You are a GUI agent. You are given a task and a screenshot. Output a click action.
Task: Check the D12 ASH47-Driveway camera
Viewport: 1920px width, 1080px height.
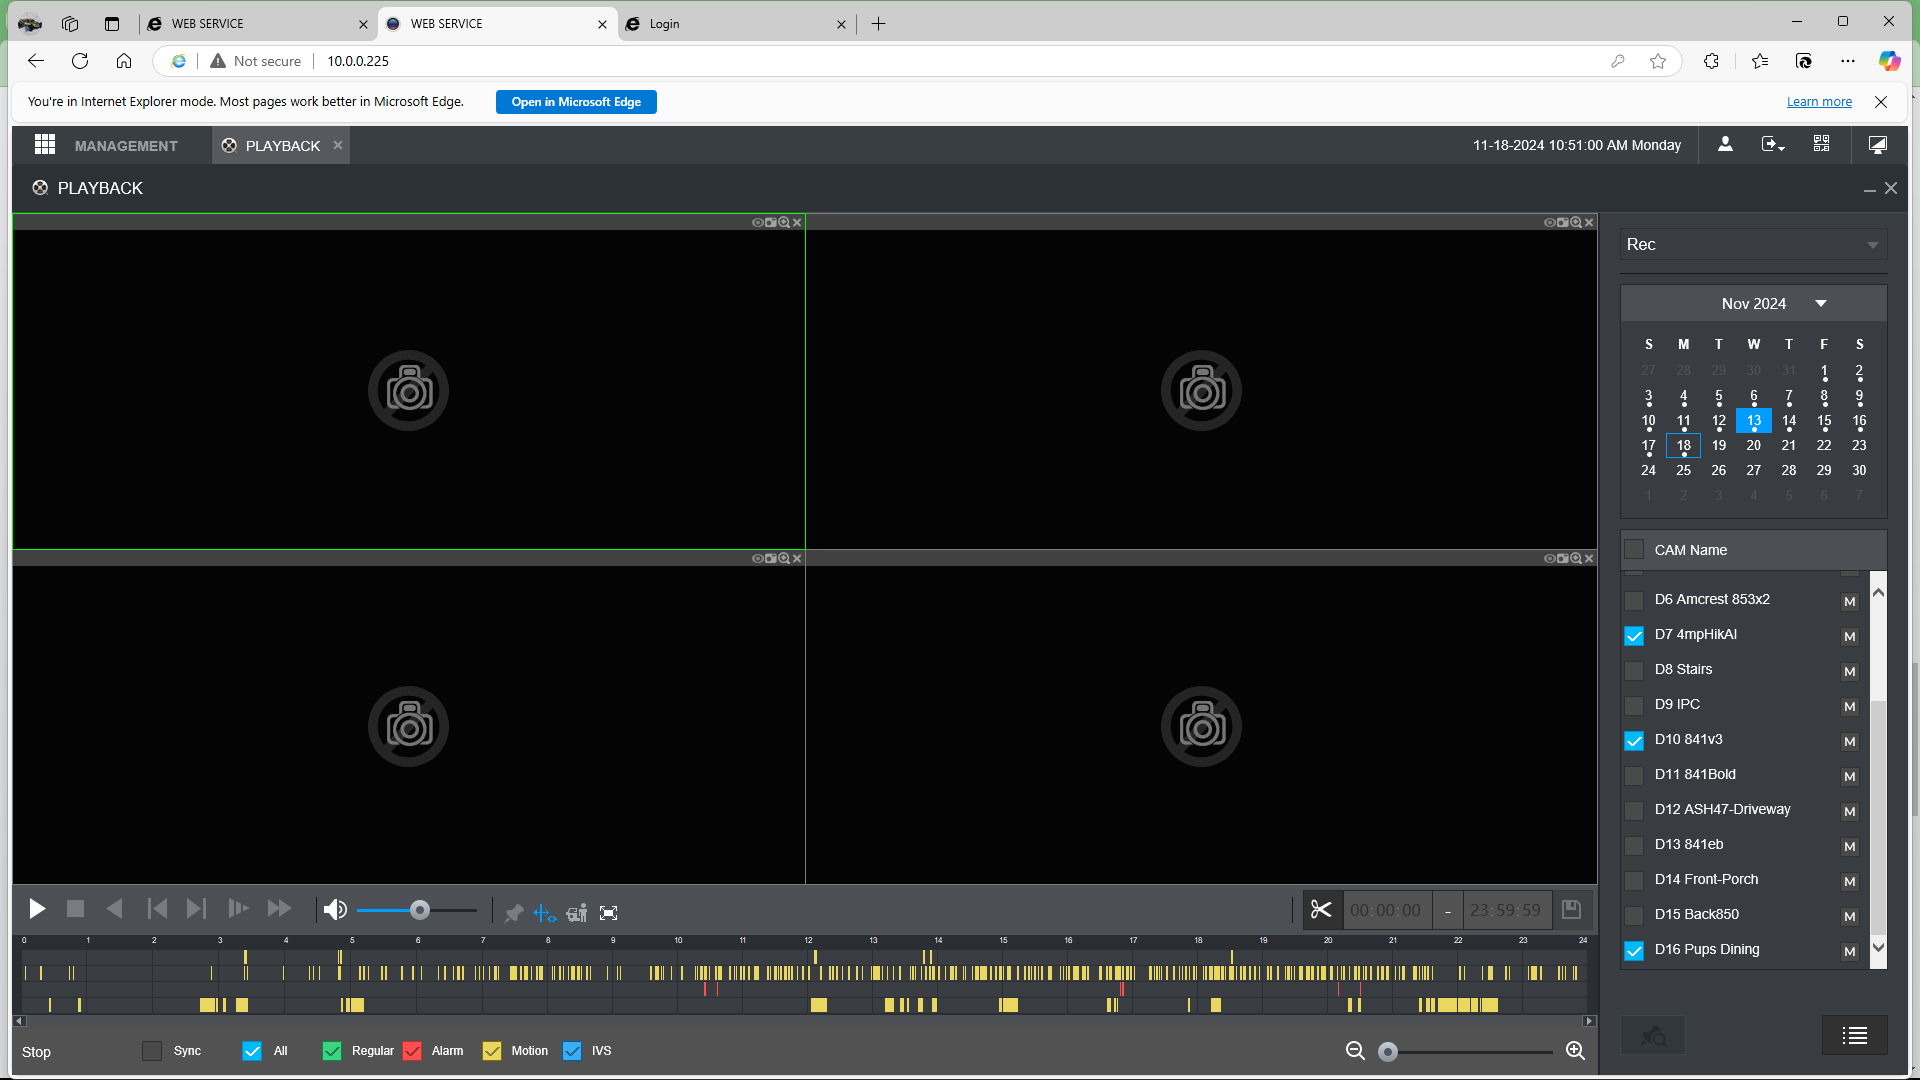pos(1634,811)
